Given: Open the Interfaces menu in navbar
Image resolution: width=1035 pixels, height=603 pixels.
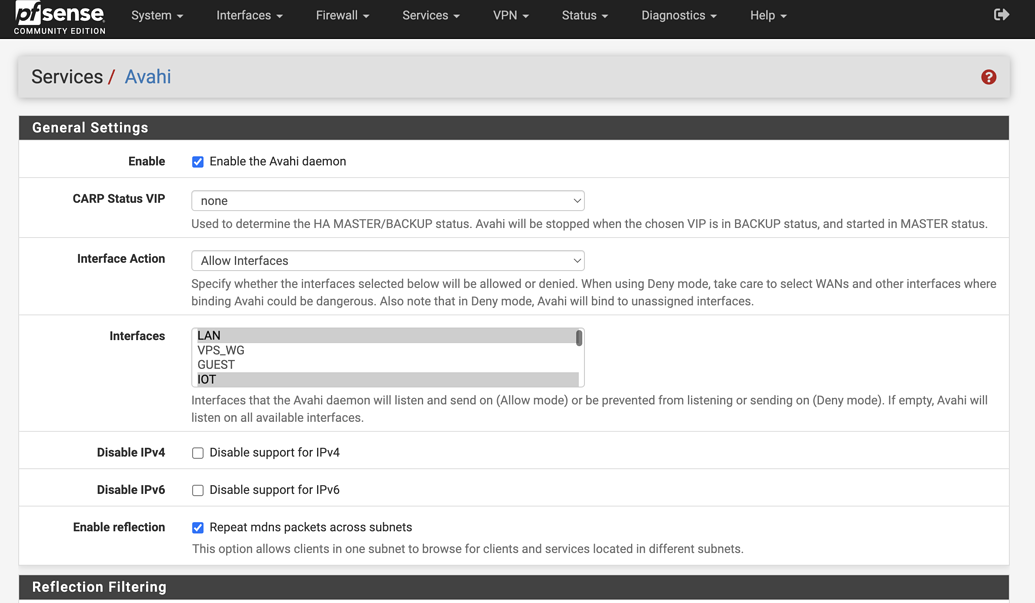Looking at the screenshot, I should point(249,16).
